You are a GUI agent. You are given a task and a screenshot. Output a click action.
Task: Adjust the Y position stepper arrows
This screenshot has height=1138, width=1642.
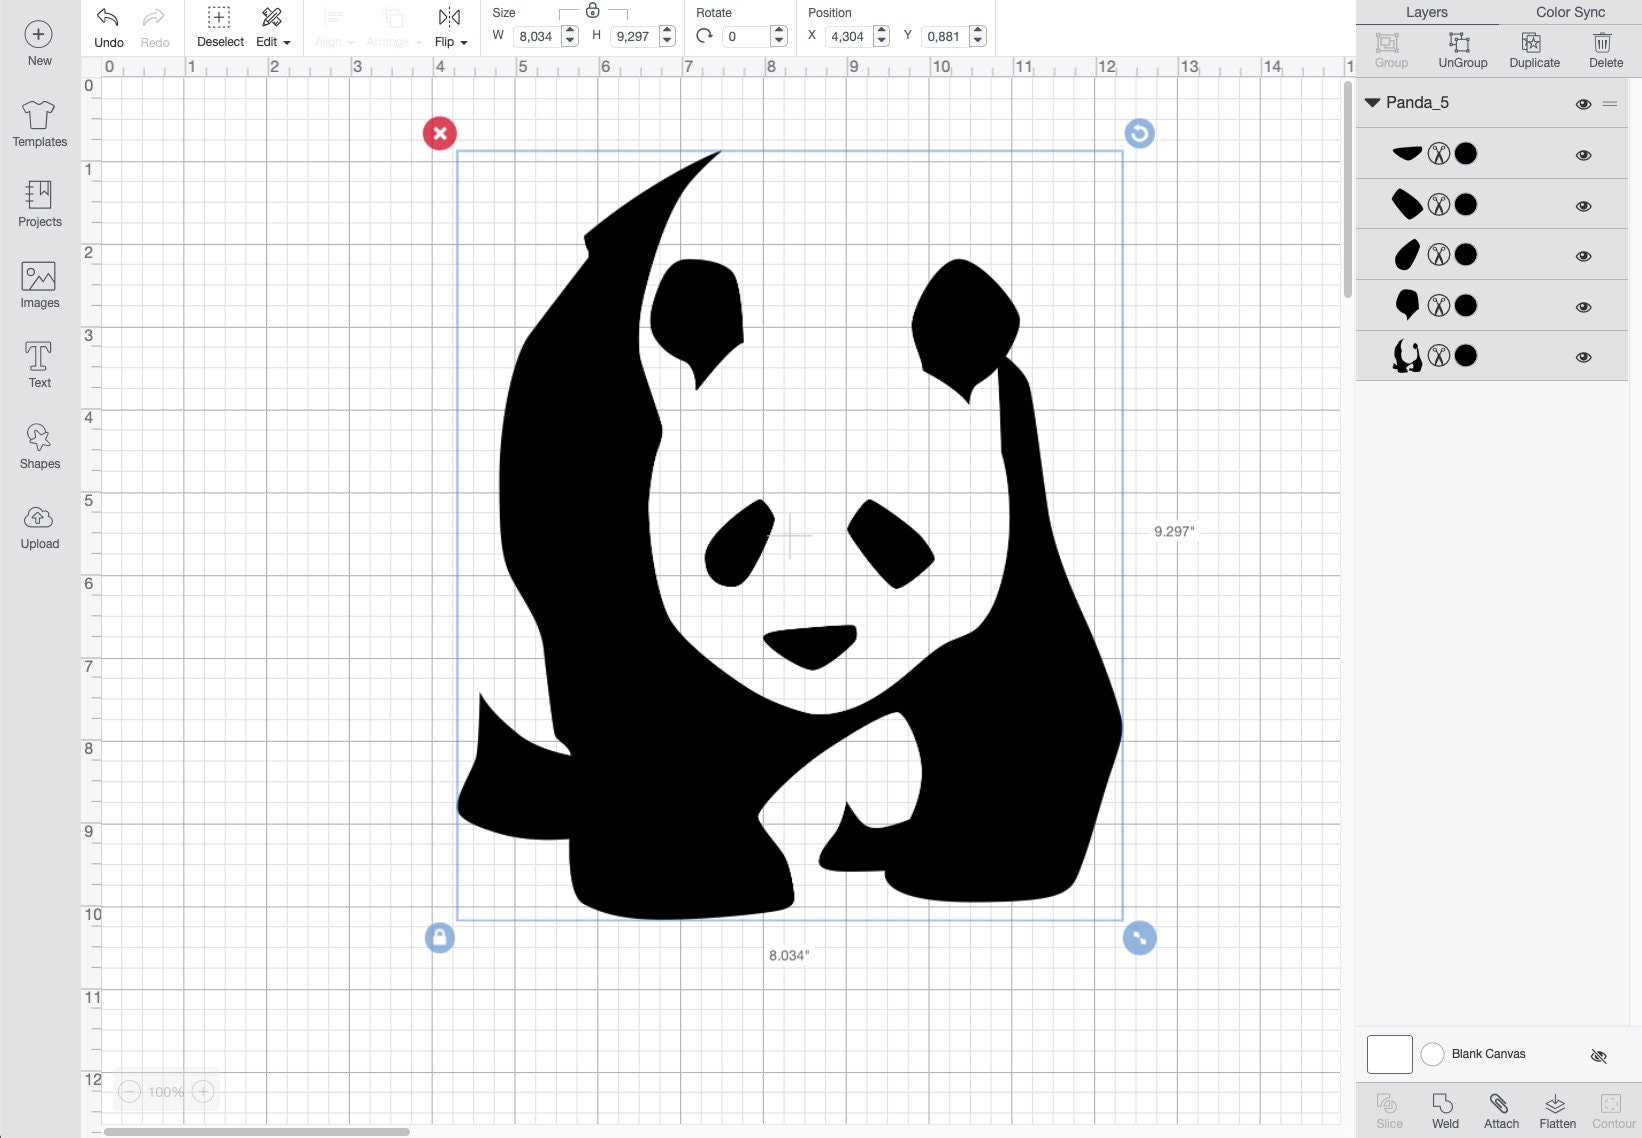(978, 36)
